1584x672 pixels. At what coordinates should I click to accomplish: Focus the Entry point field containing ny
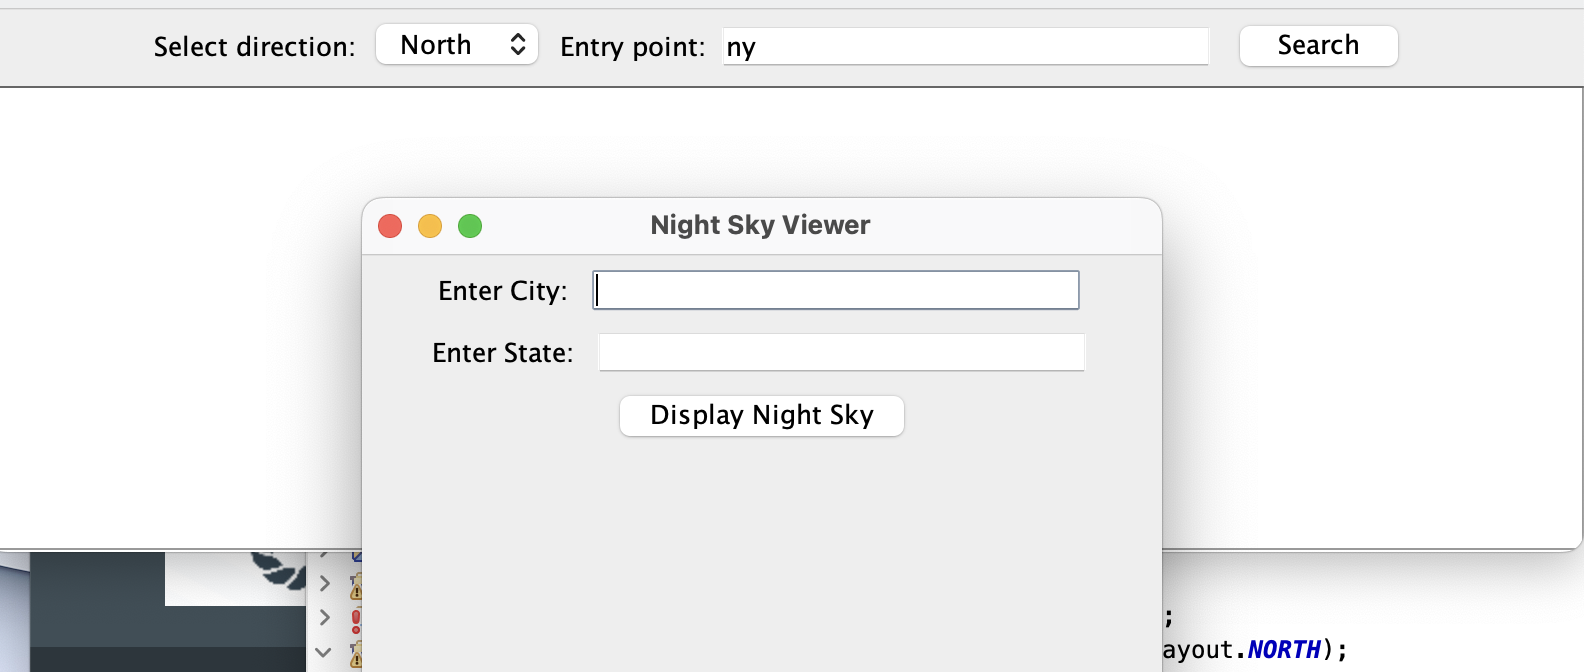tap(966, 46)
